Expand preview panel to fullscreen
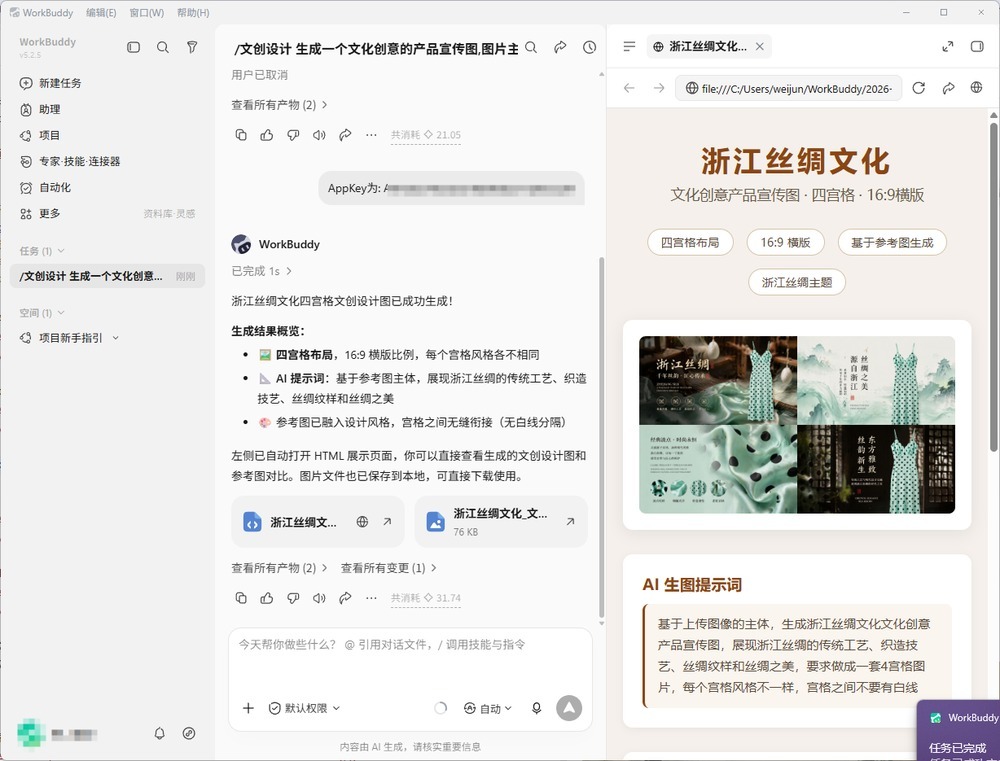The height and width of the screenshot is (761, 1000). [x=948, y=46]
